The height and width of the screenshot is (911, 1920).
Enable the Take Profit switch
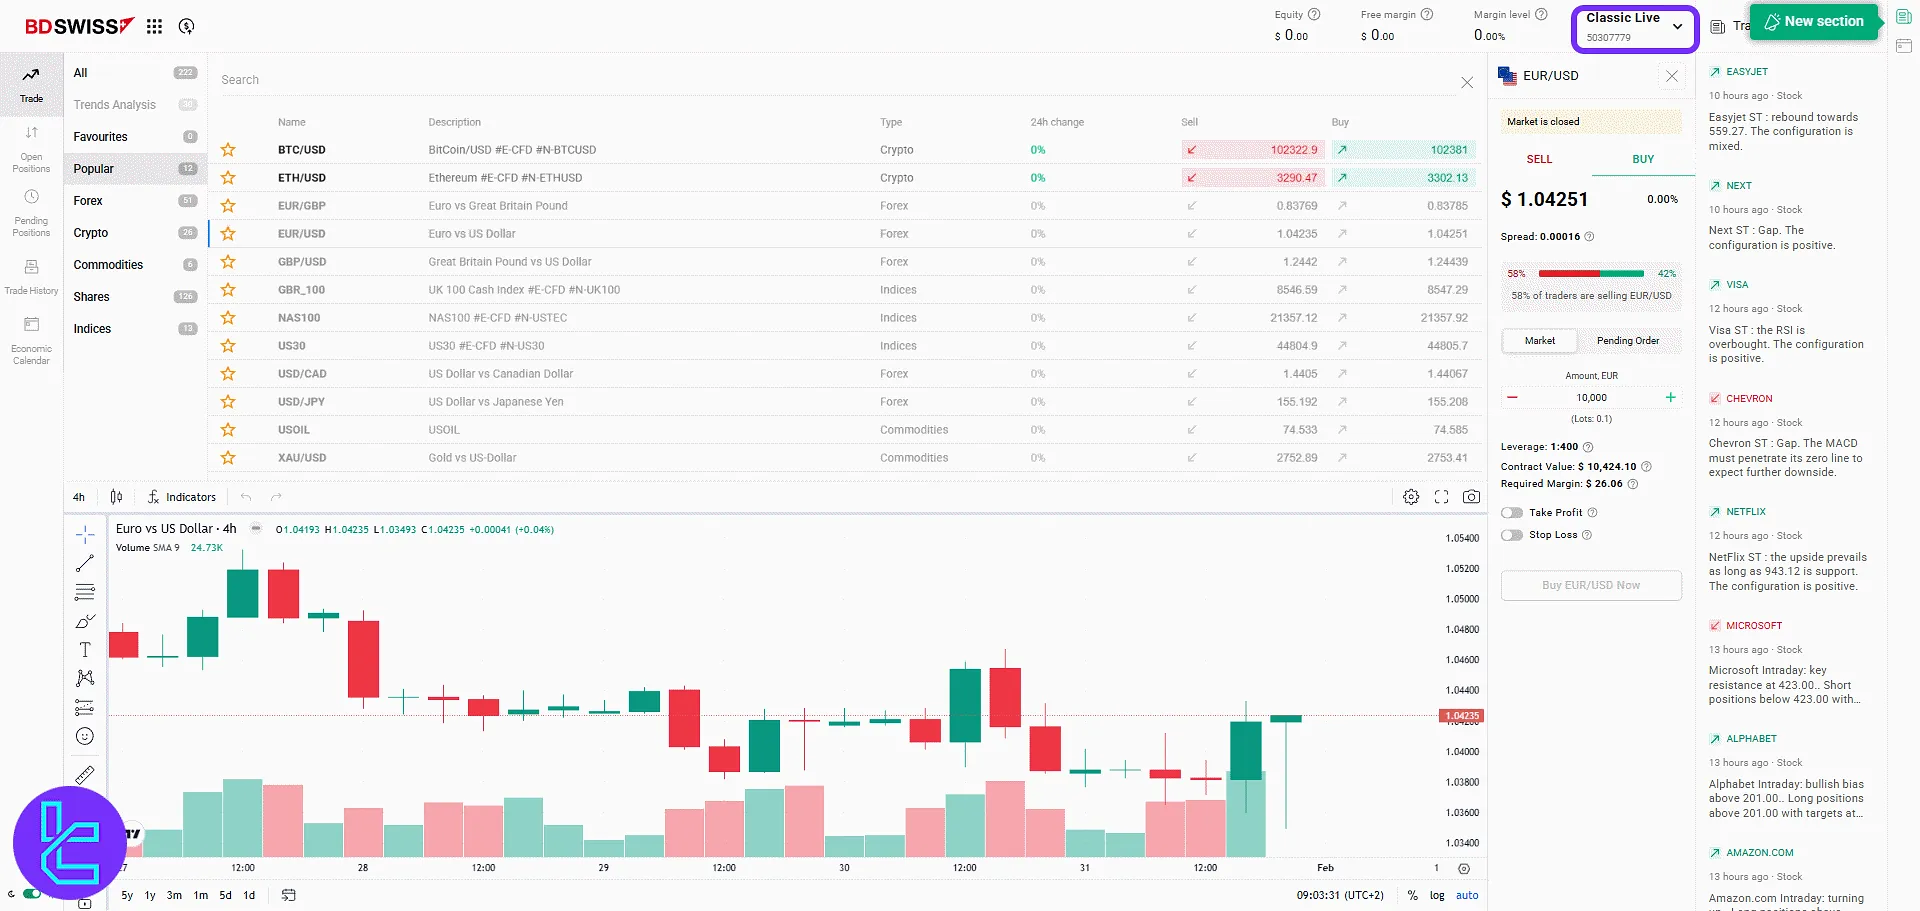1512,513
